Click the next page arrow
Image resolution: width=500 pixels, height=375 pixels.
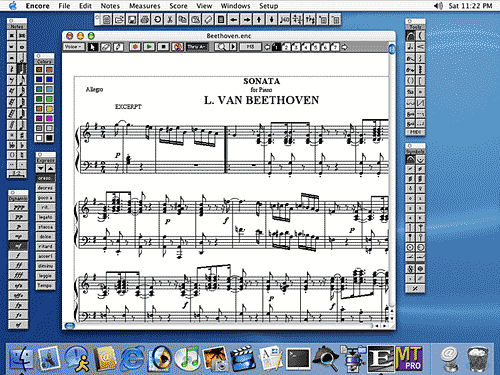click(x=344, y=47)
